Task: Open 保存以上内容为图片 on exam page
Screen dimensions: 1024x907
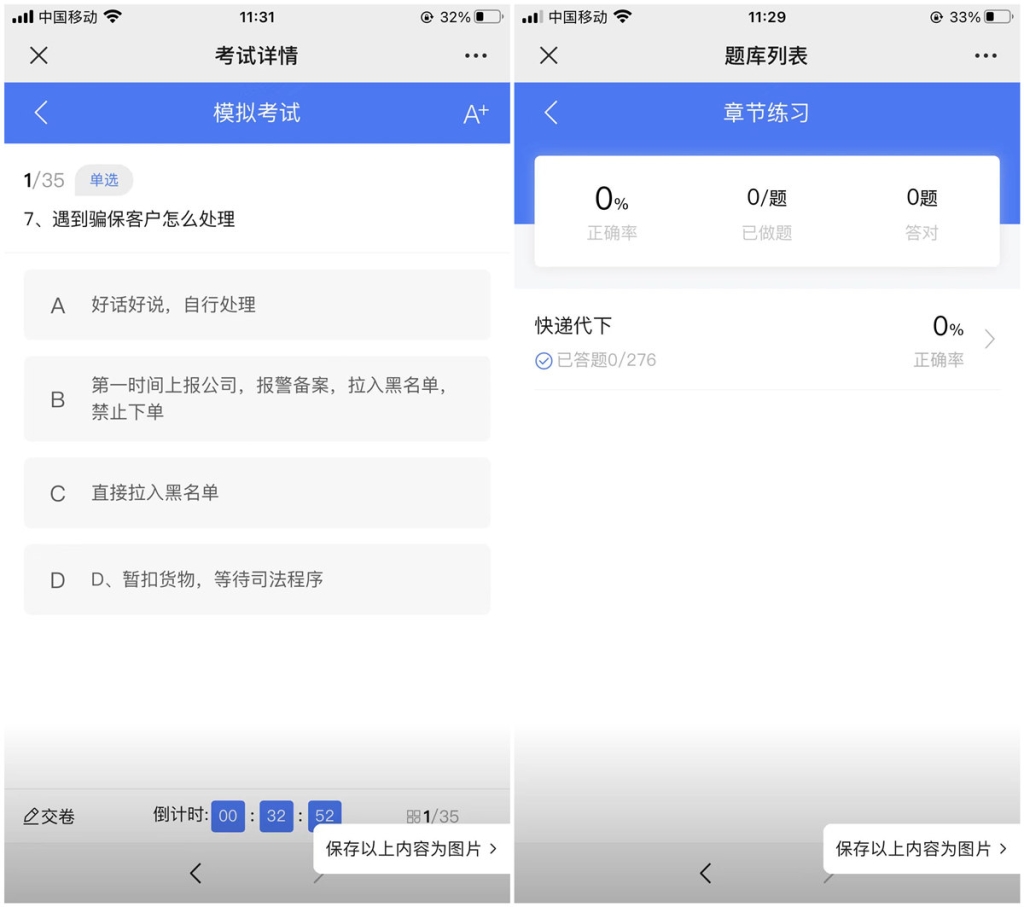Action: point(411,848)
